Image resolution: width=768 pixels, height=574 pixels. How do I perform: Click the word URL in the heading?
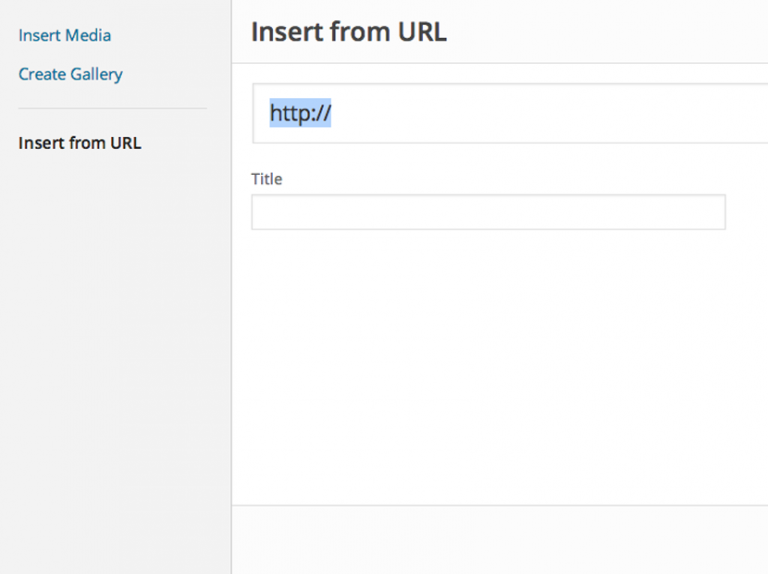click(x=422, y=32)
